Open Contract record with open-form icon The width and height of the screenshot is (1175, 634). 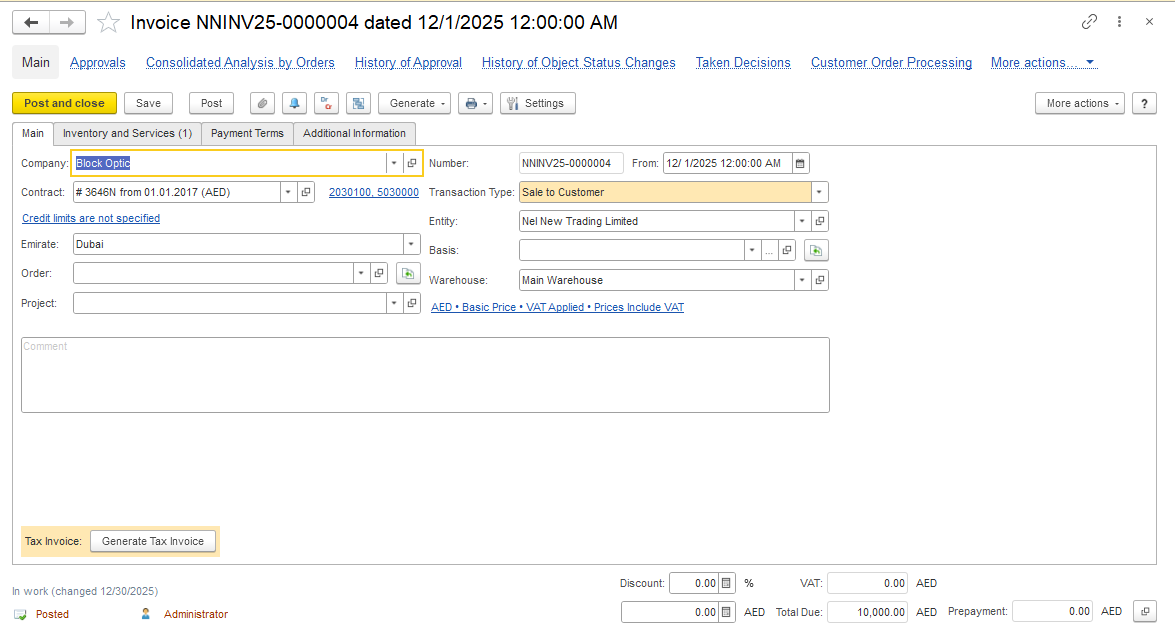coord(306,193)
